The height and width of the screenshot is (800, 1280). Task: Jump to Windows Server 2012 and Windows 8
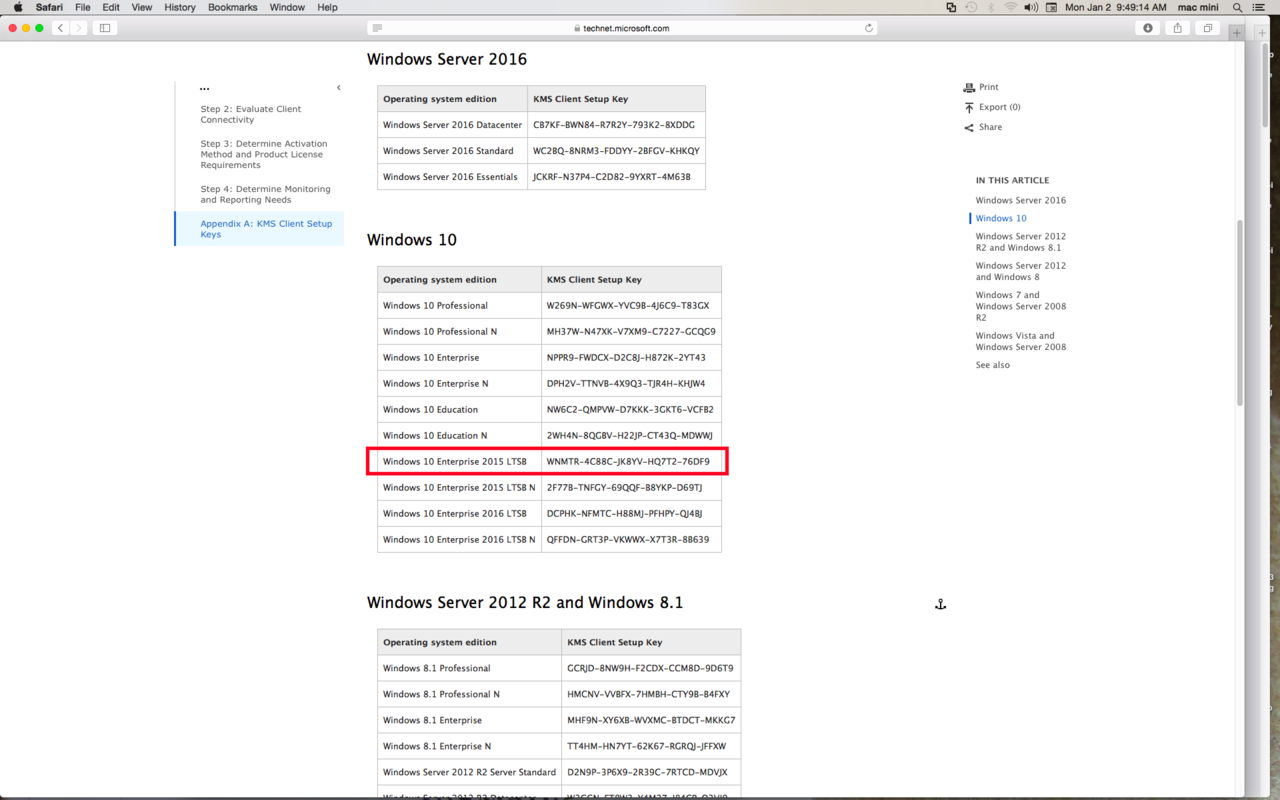[x=1021, y=271]
